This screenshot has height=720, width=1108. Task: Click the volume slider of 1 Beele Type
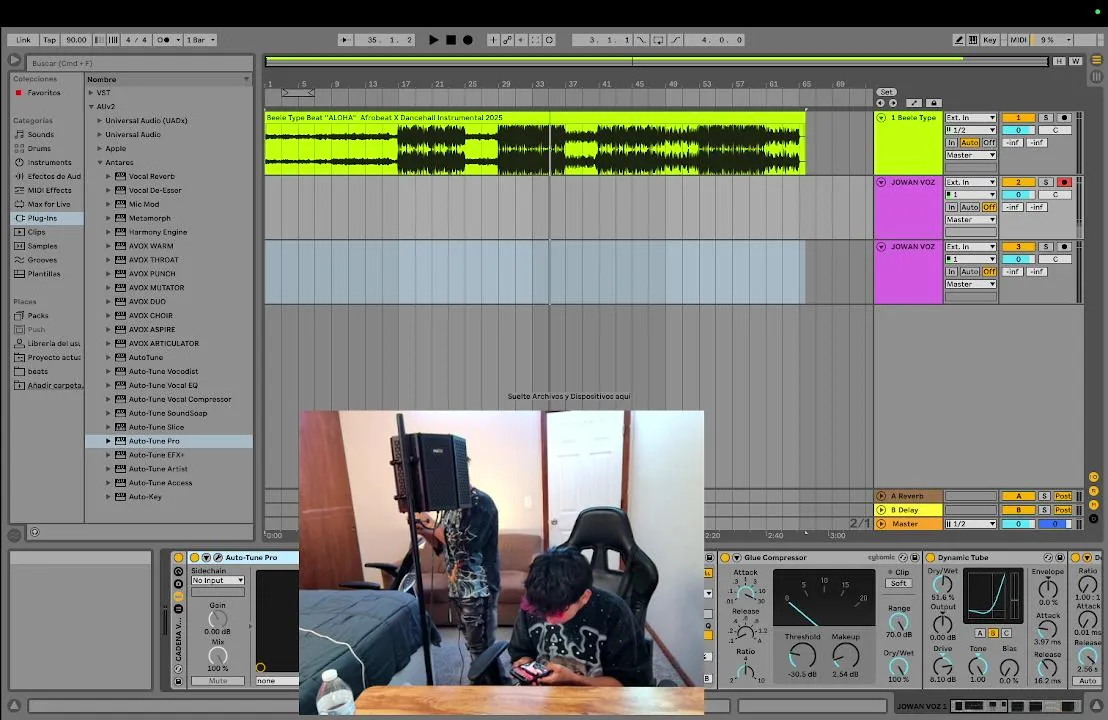point(1018,130)
